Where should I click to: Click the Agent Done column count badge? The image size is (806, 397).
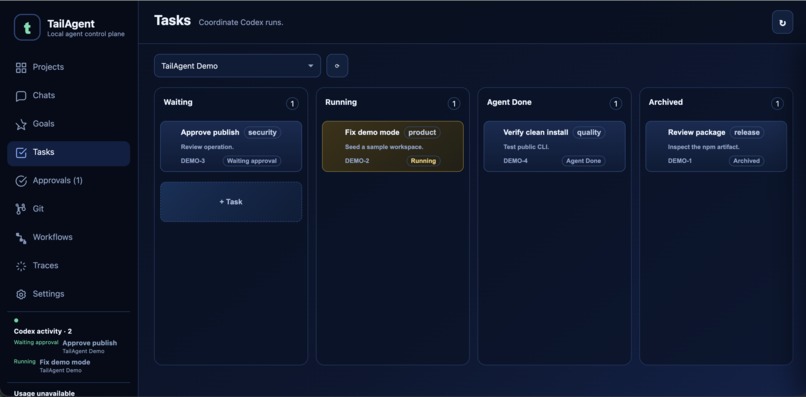pos(615,104)
